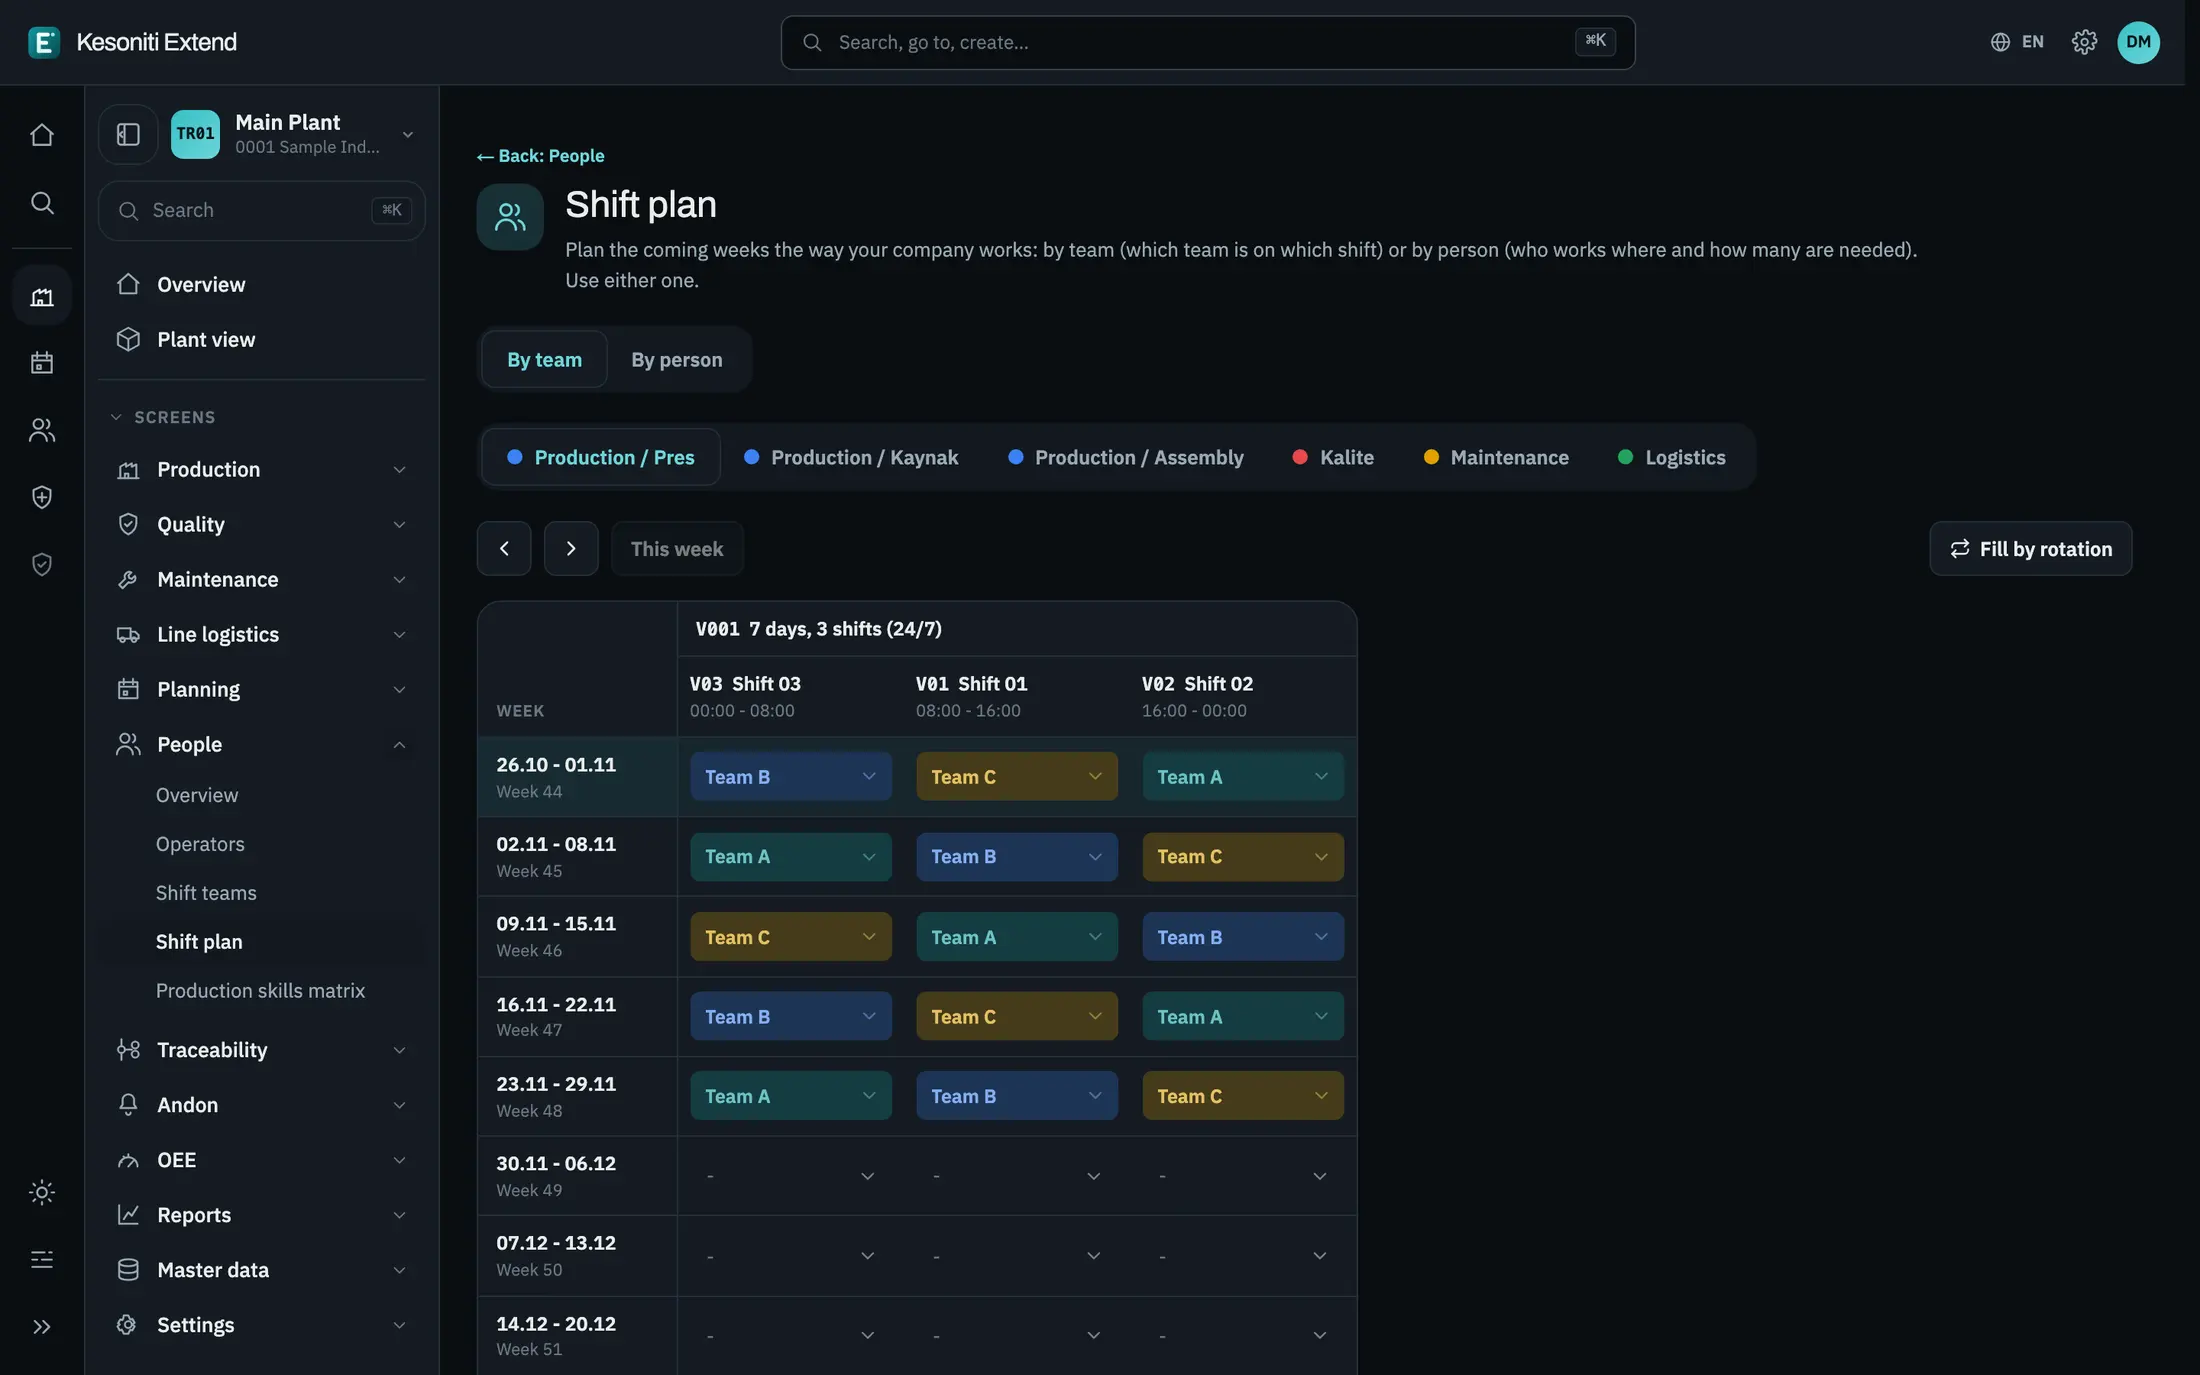The height and width of the screenshot is (1375, 2200).
Task: Open the DM user avatar menu
Action: [2138, 42]
